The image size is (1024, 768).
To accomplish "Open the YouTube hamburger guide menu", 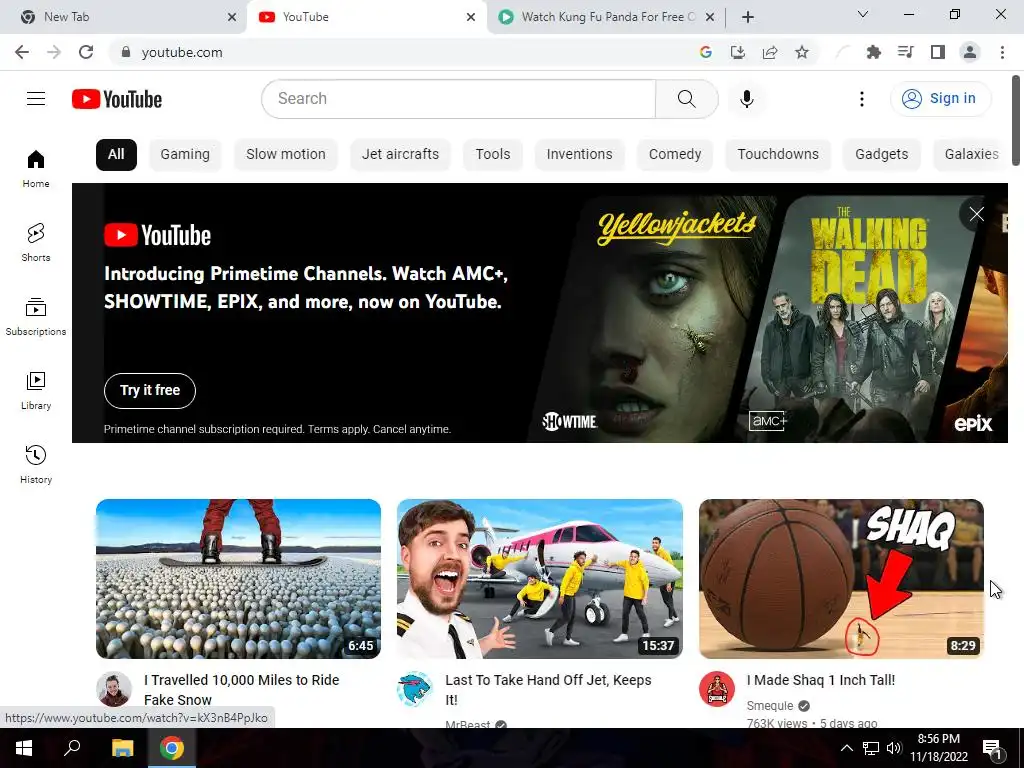I will (36, 99).
